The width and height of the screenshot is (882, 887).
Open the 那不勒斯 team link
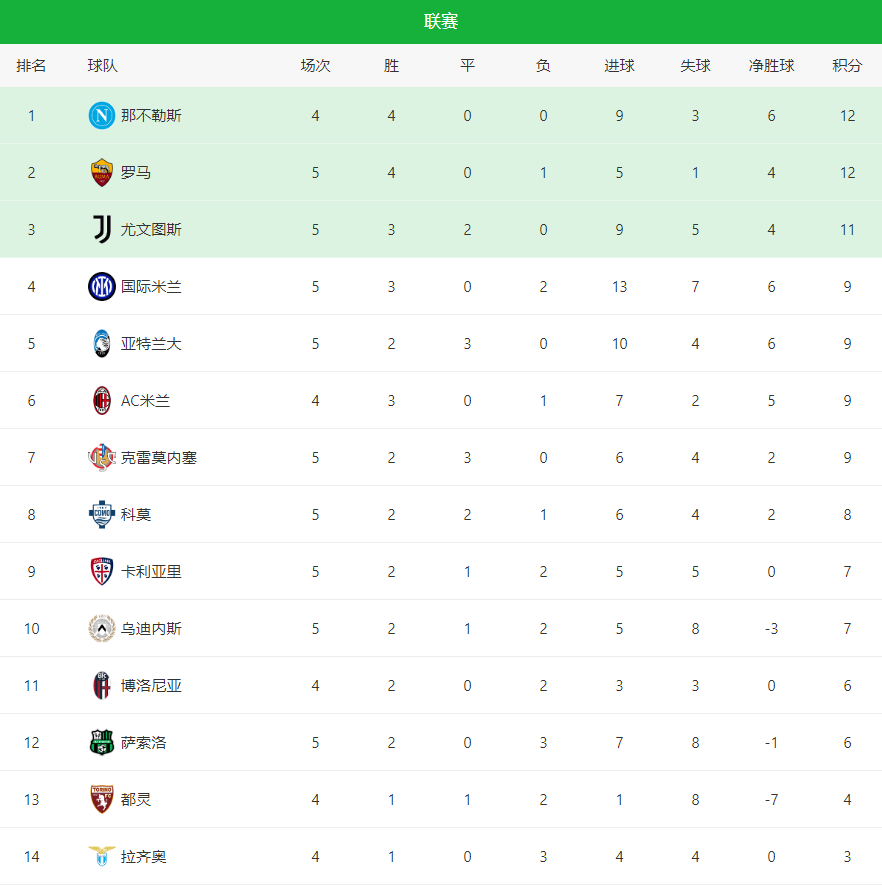151,116
